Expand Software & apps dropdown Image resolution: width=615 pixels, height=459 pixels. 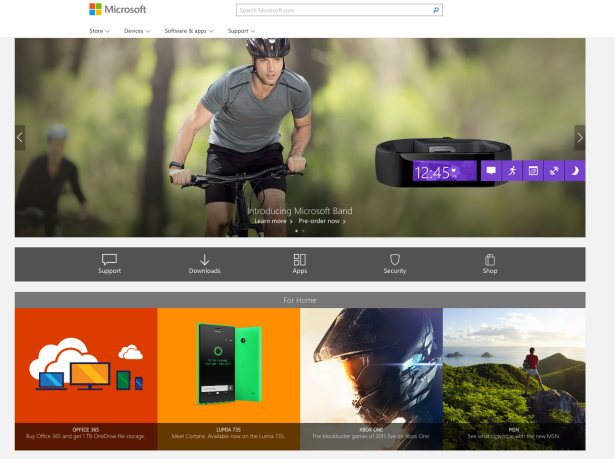click(x=189, y=31)
